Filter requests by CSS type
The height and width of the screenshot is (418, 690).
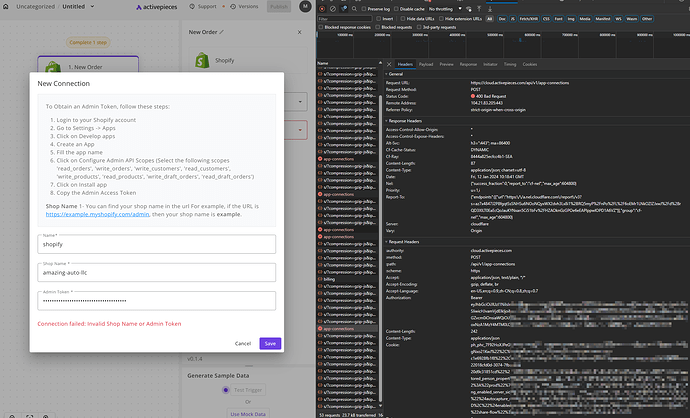pyautogui.click(x=546, y=19)
